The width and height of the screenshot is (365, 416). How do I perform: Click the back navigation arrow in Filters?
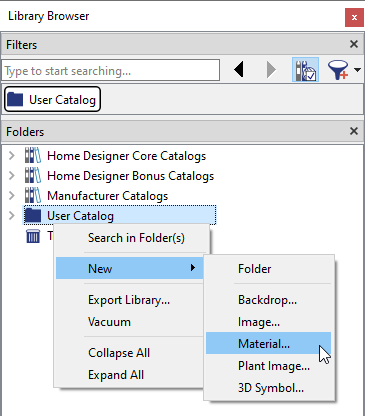tap(239, 70)
